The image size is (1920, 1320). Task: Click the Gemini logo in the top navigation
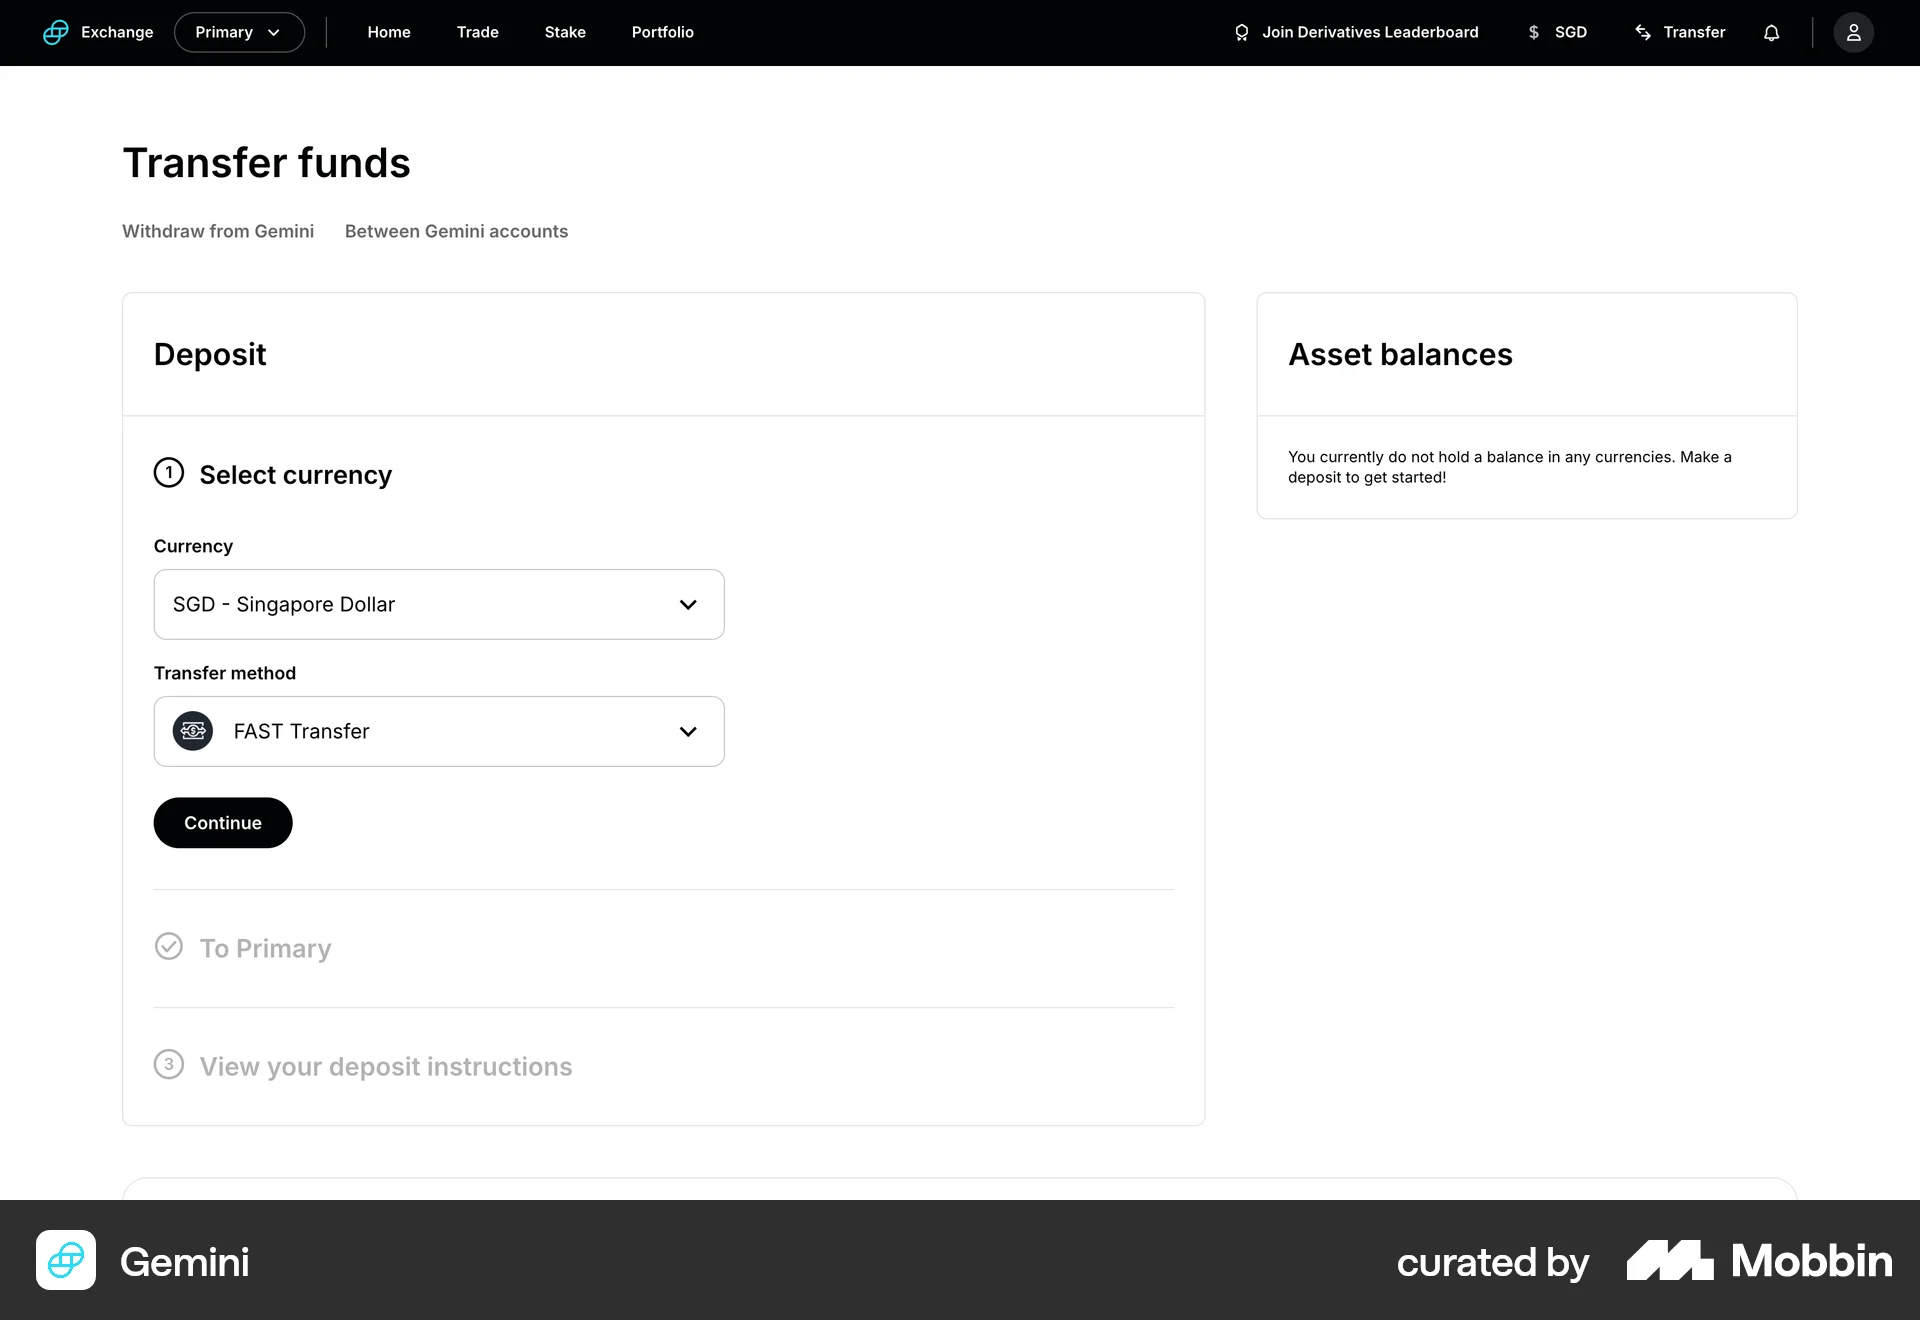pos(56,32)
